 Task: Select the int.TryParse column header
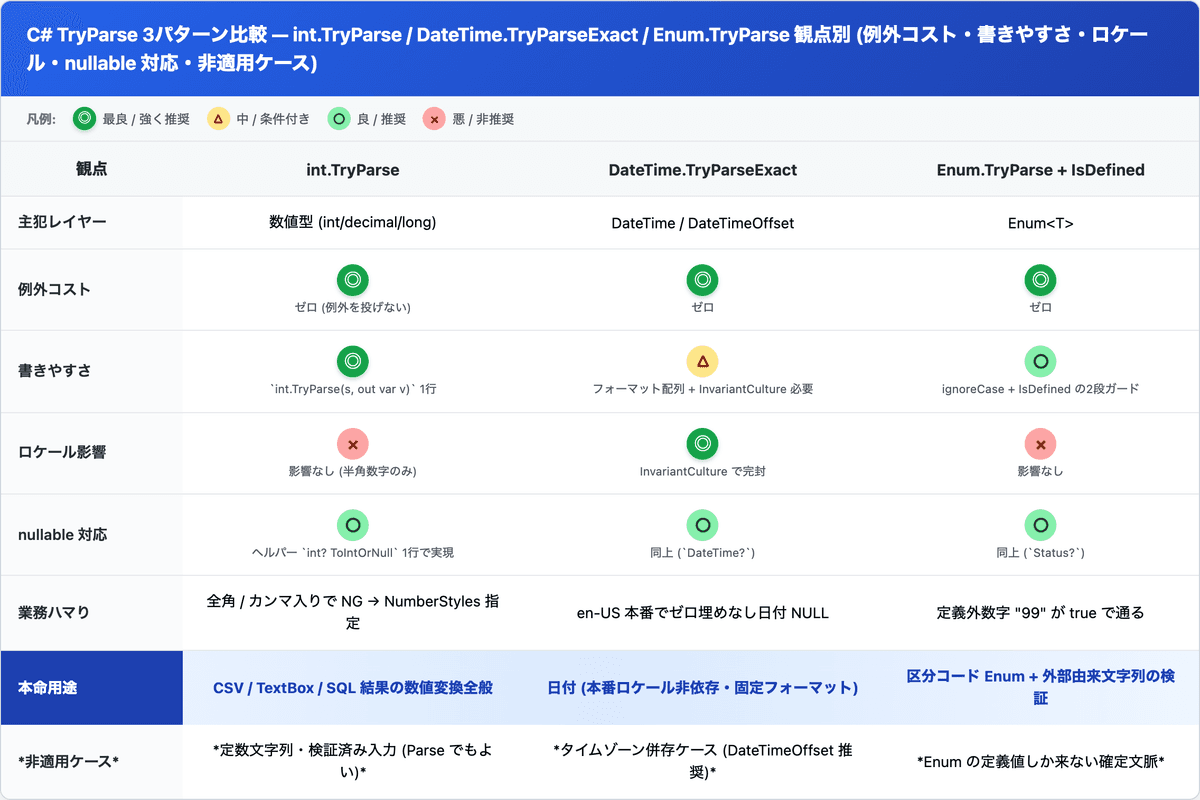(352, 170)
